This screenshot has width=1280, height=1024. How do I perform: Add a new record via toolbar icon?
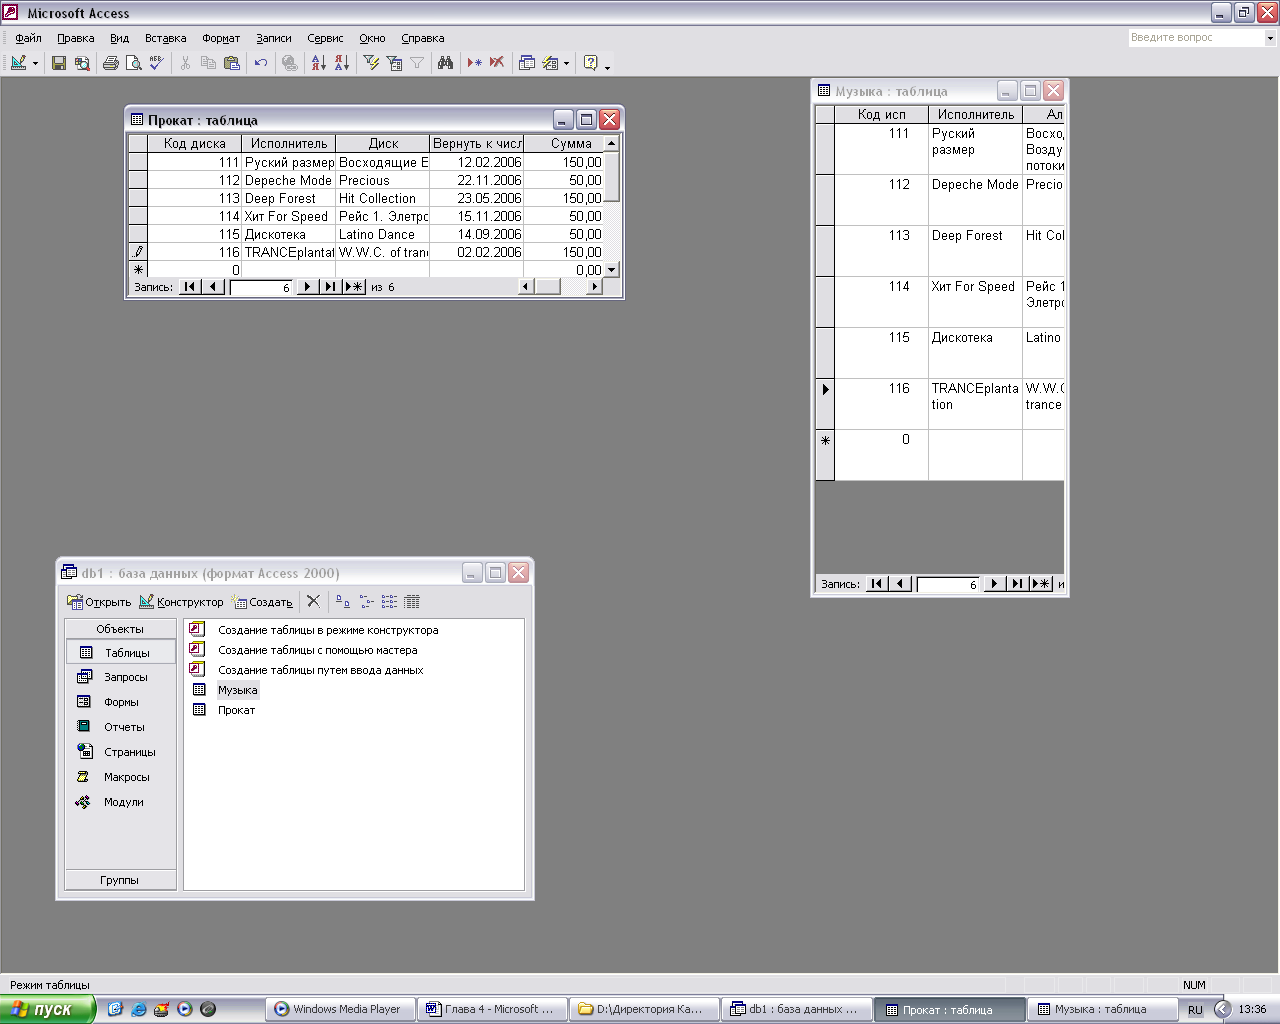tap(474, 63)
